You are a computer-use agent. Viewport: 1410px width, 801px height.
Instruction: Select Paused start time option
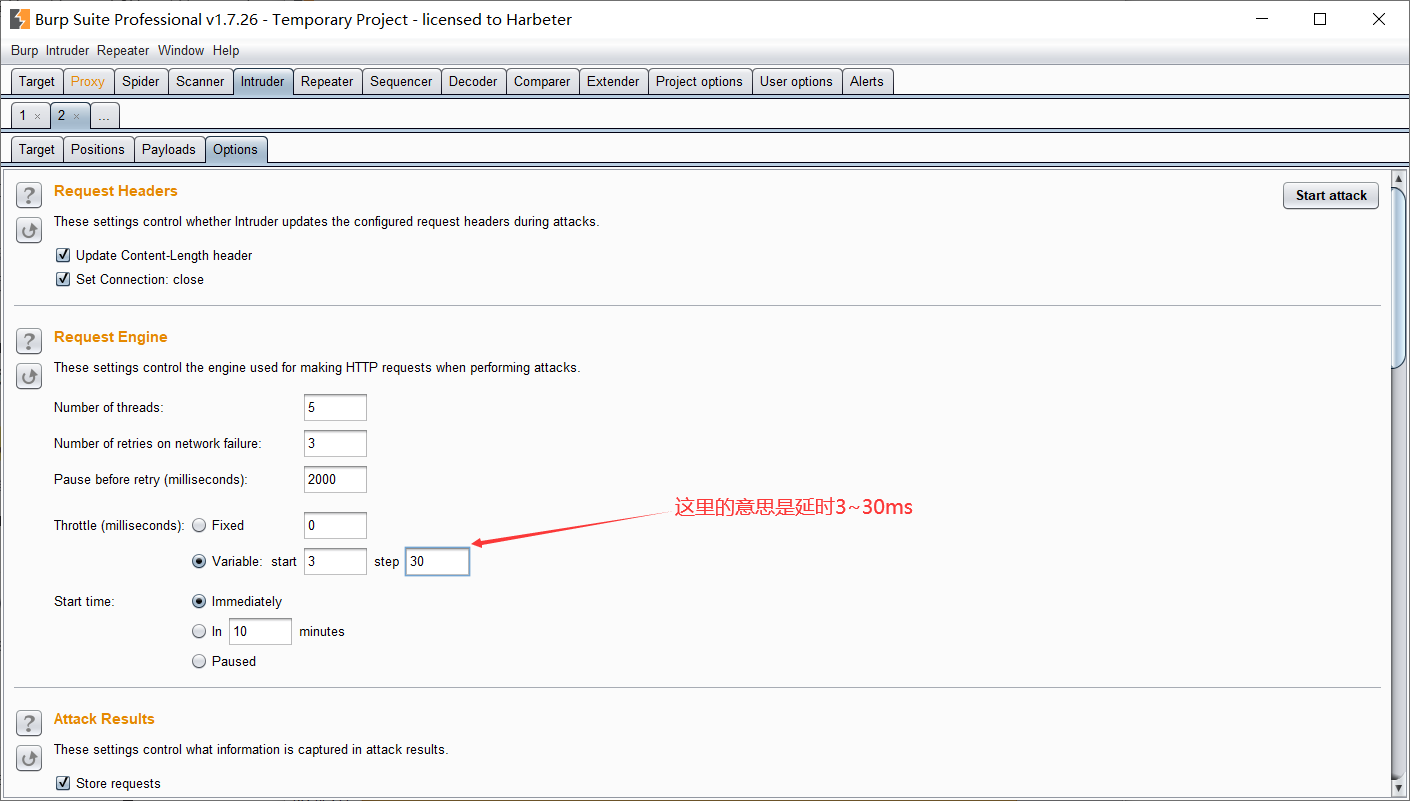pos(199,661)
